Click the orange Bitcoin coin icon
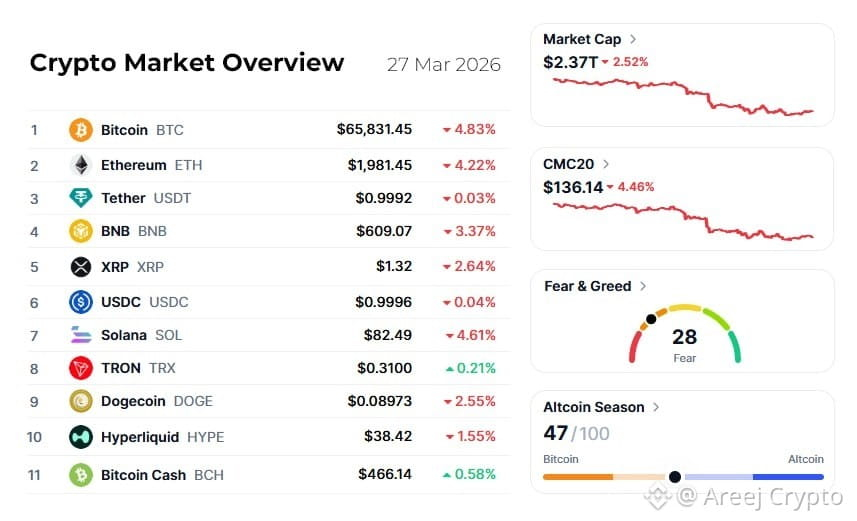This screenshot has width=857, height=521. pos(80,130)
